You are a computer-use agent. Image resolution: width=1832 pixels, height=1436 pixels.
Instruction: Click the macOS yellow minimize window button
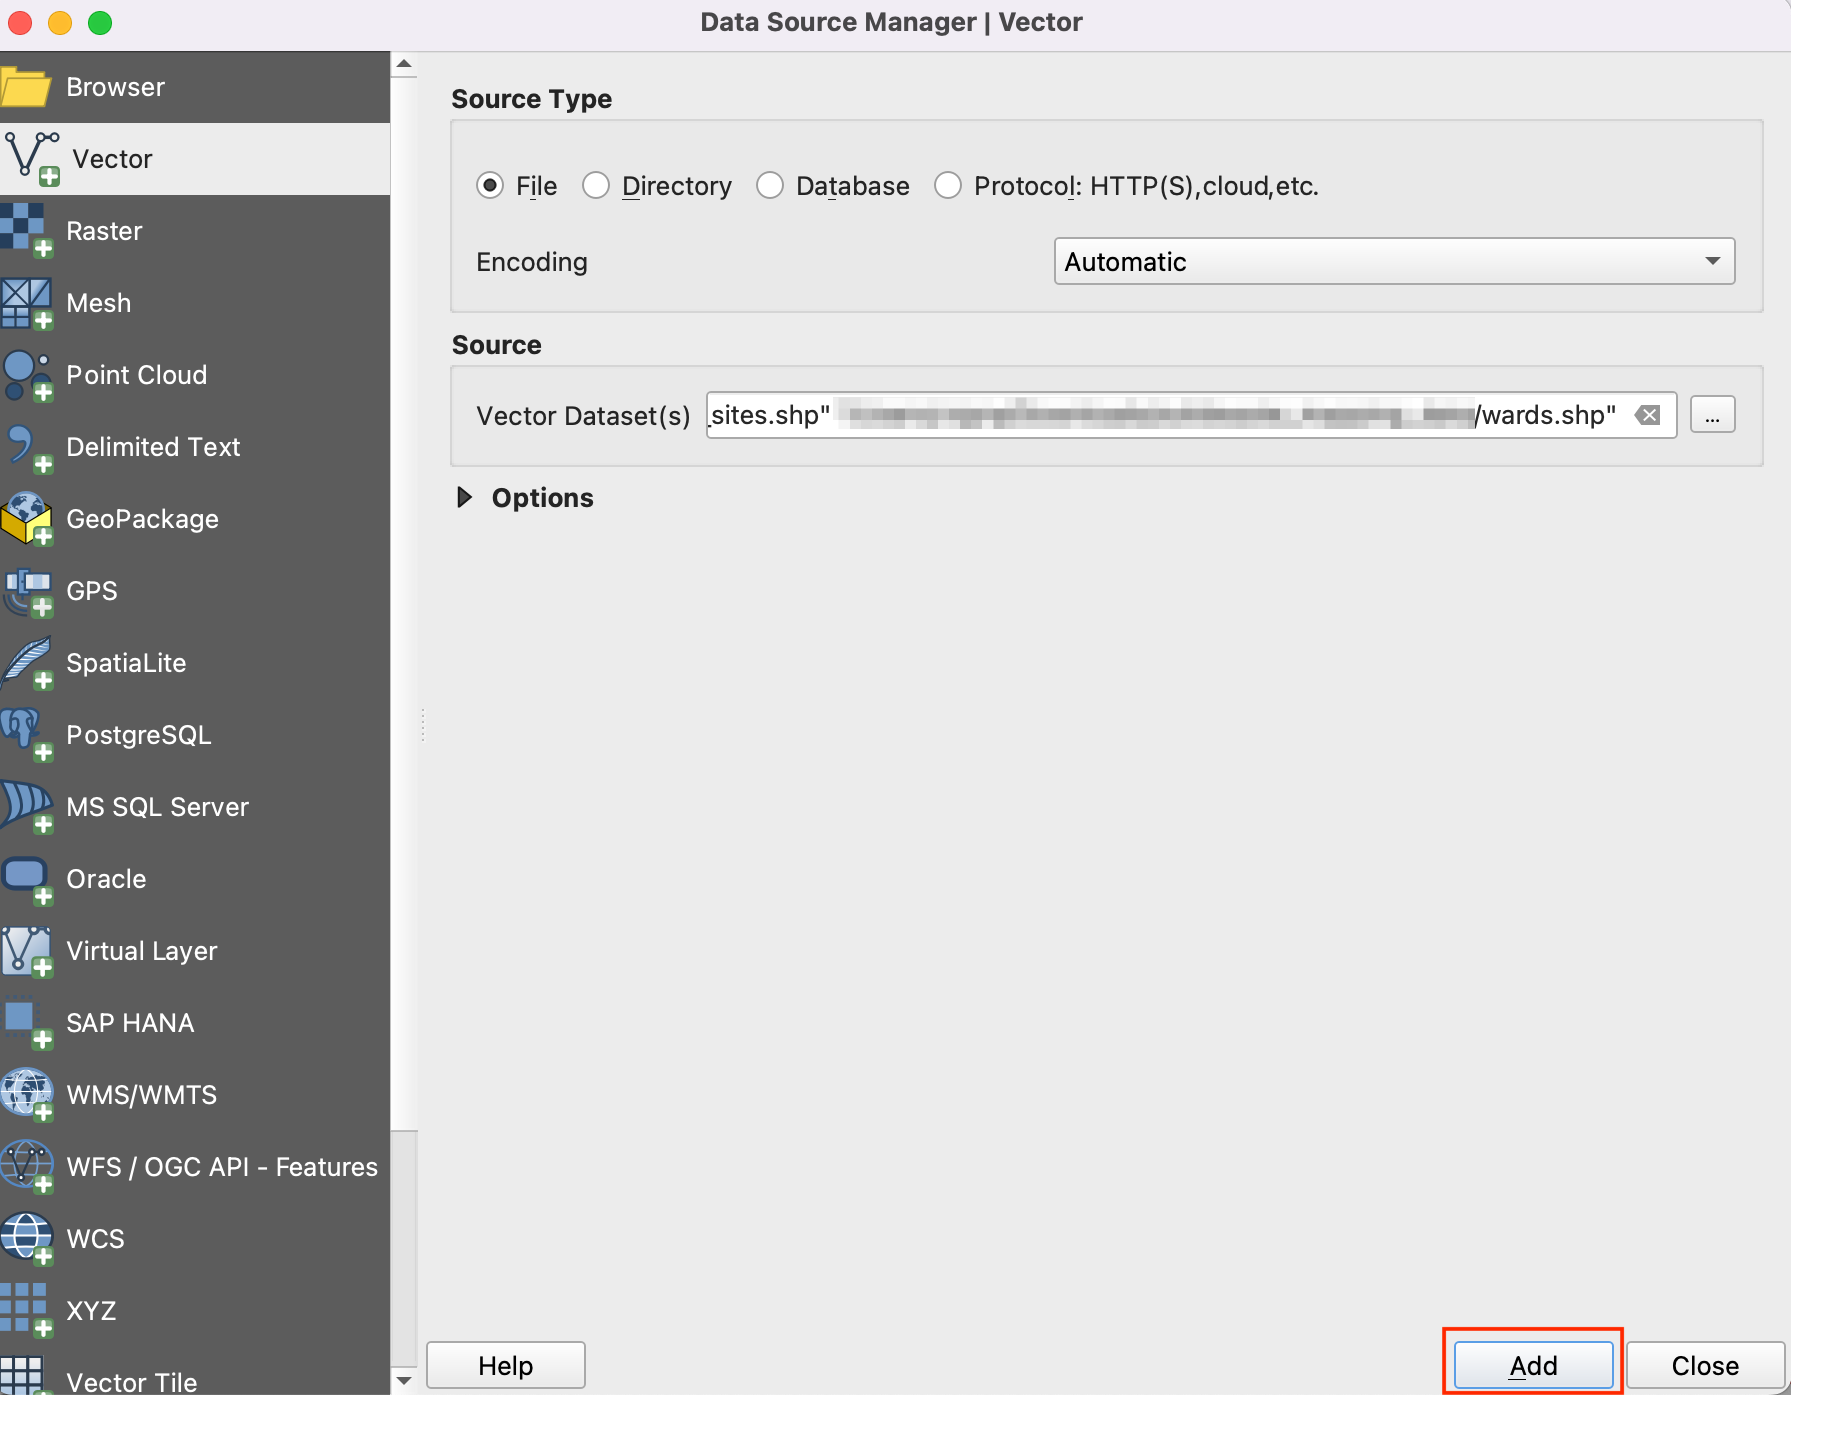point(60,23)
